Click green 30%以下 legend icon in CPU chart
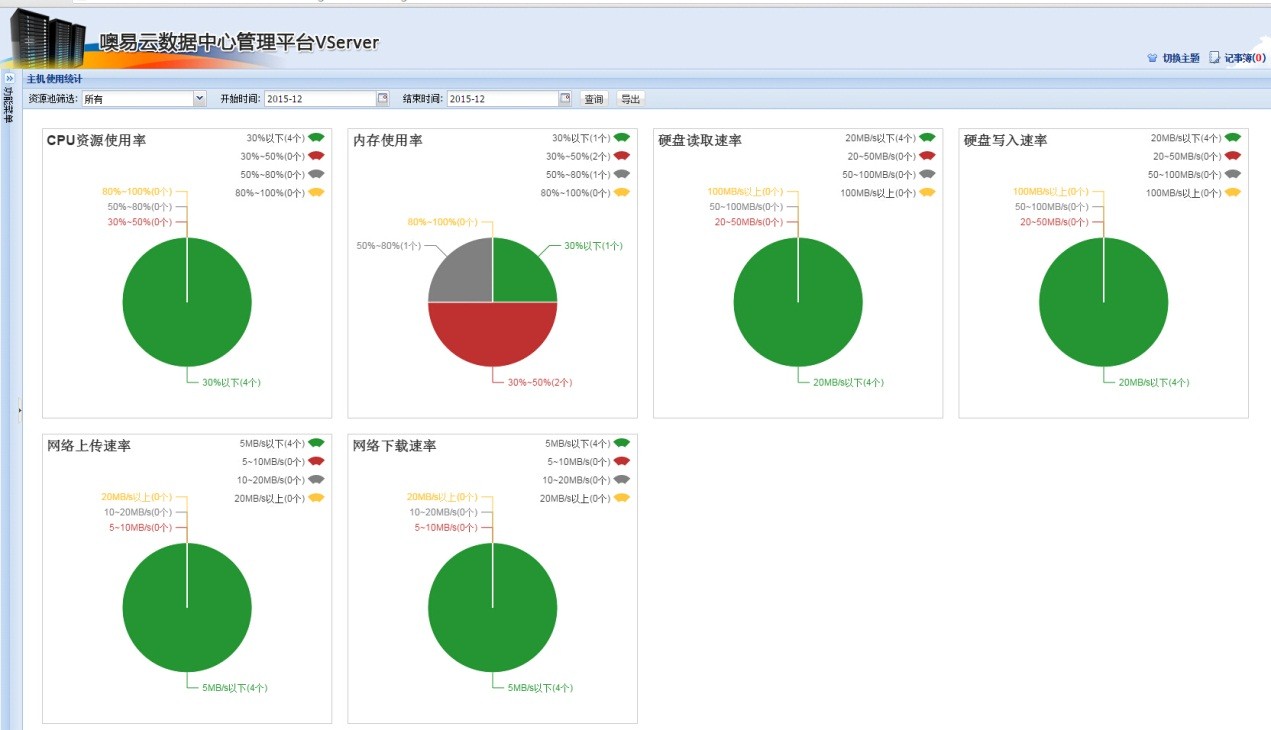Viewport: 1271px width, 730px height. click(x=316, y=137)
